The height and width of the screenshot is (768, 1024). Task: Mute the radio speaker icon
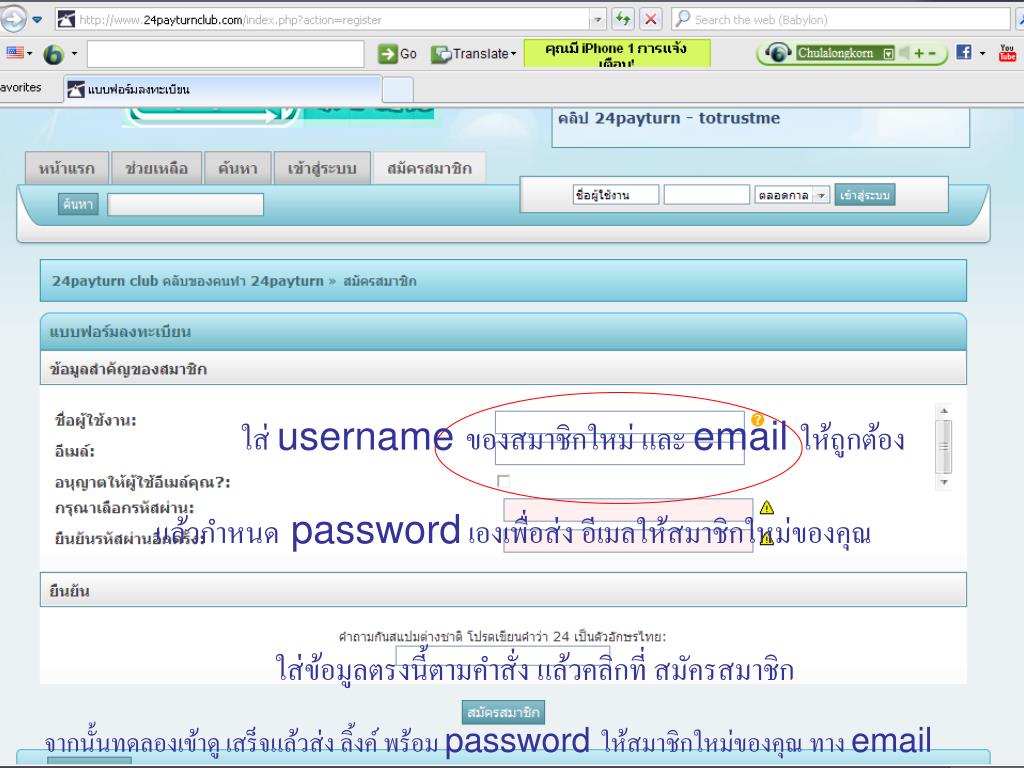[x=904, y=53]
